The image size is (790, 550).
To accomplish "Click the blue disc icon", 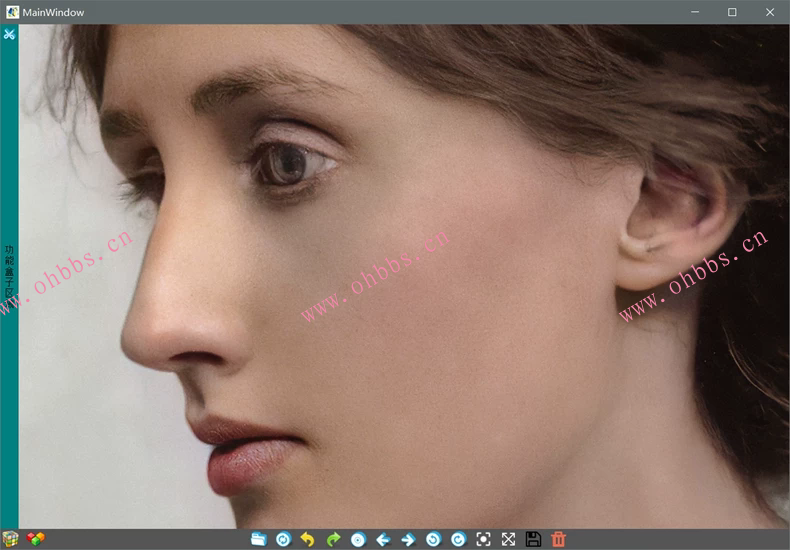I will [358, 539].
